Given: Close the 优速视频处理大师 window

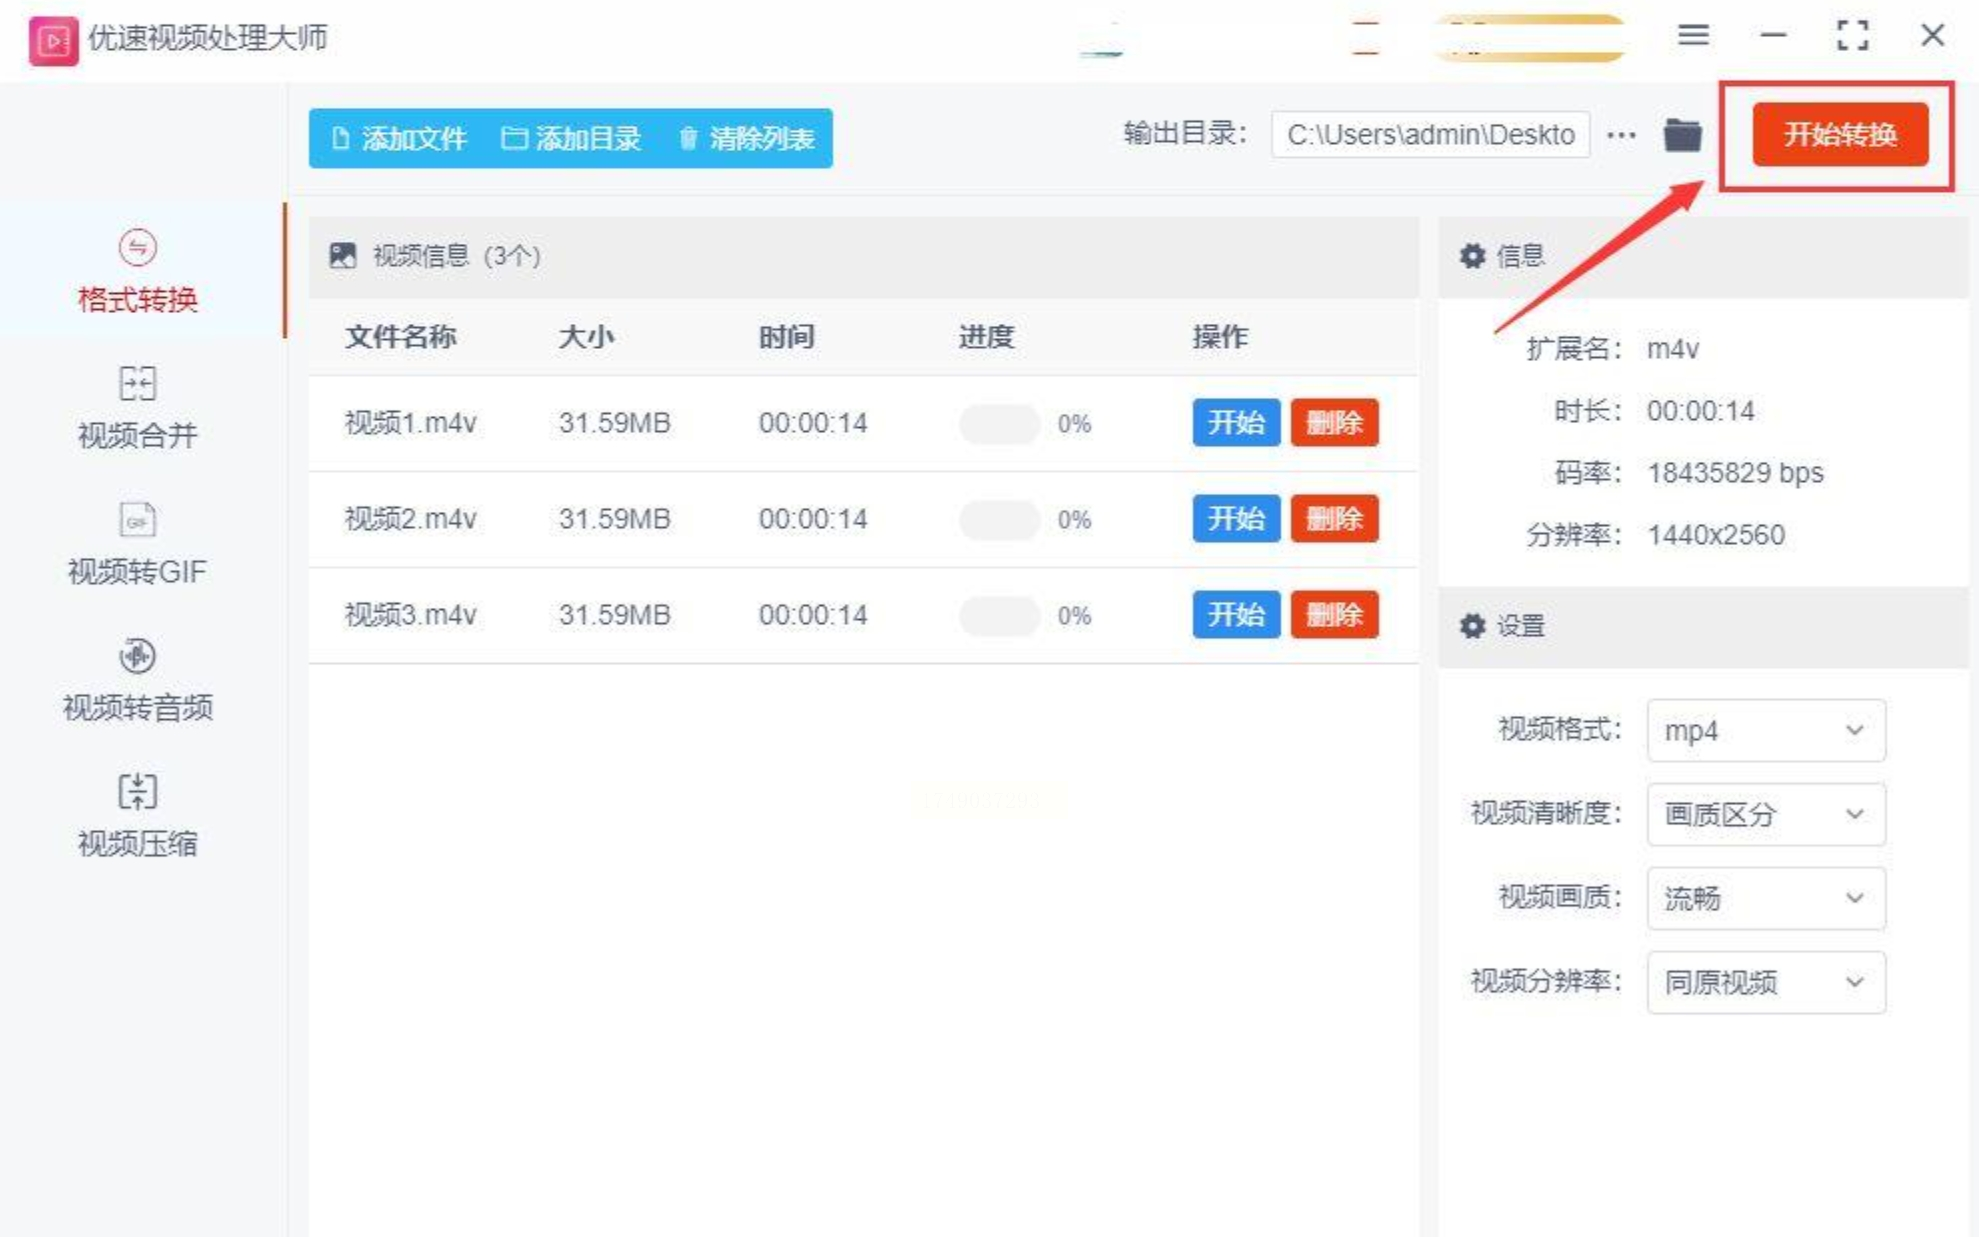Looking at the screenshot, I should pyautogui.click(x=1932, y=35).
